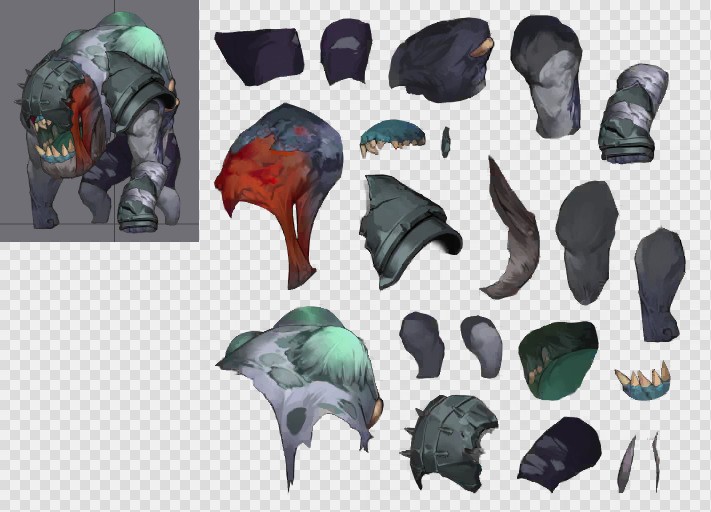
Task: Select the dark navy rectangular cloth piece
Action: tap(258, 57)
